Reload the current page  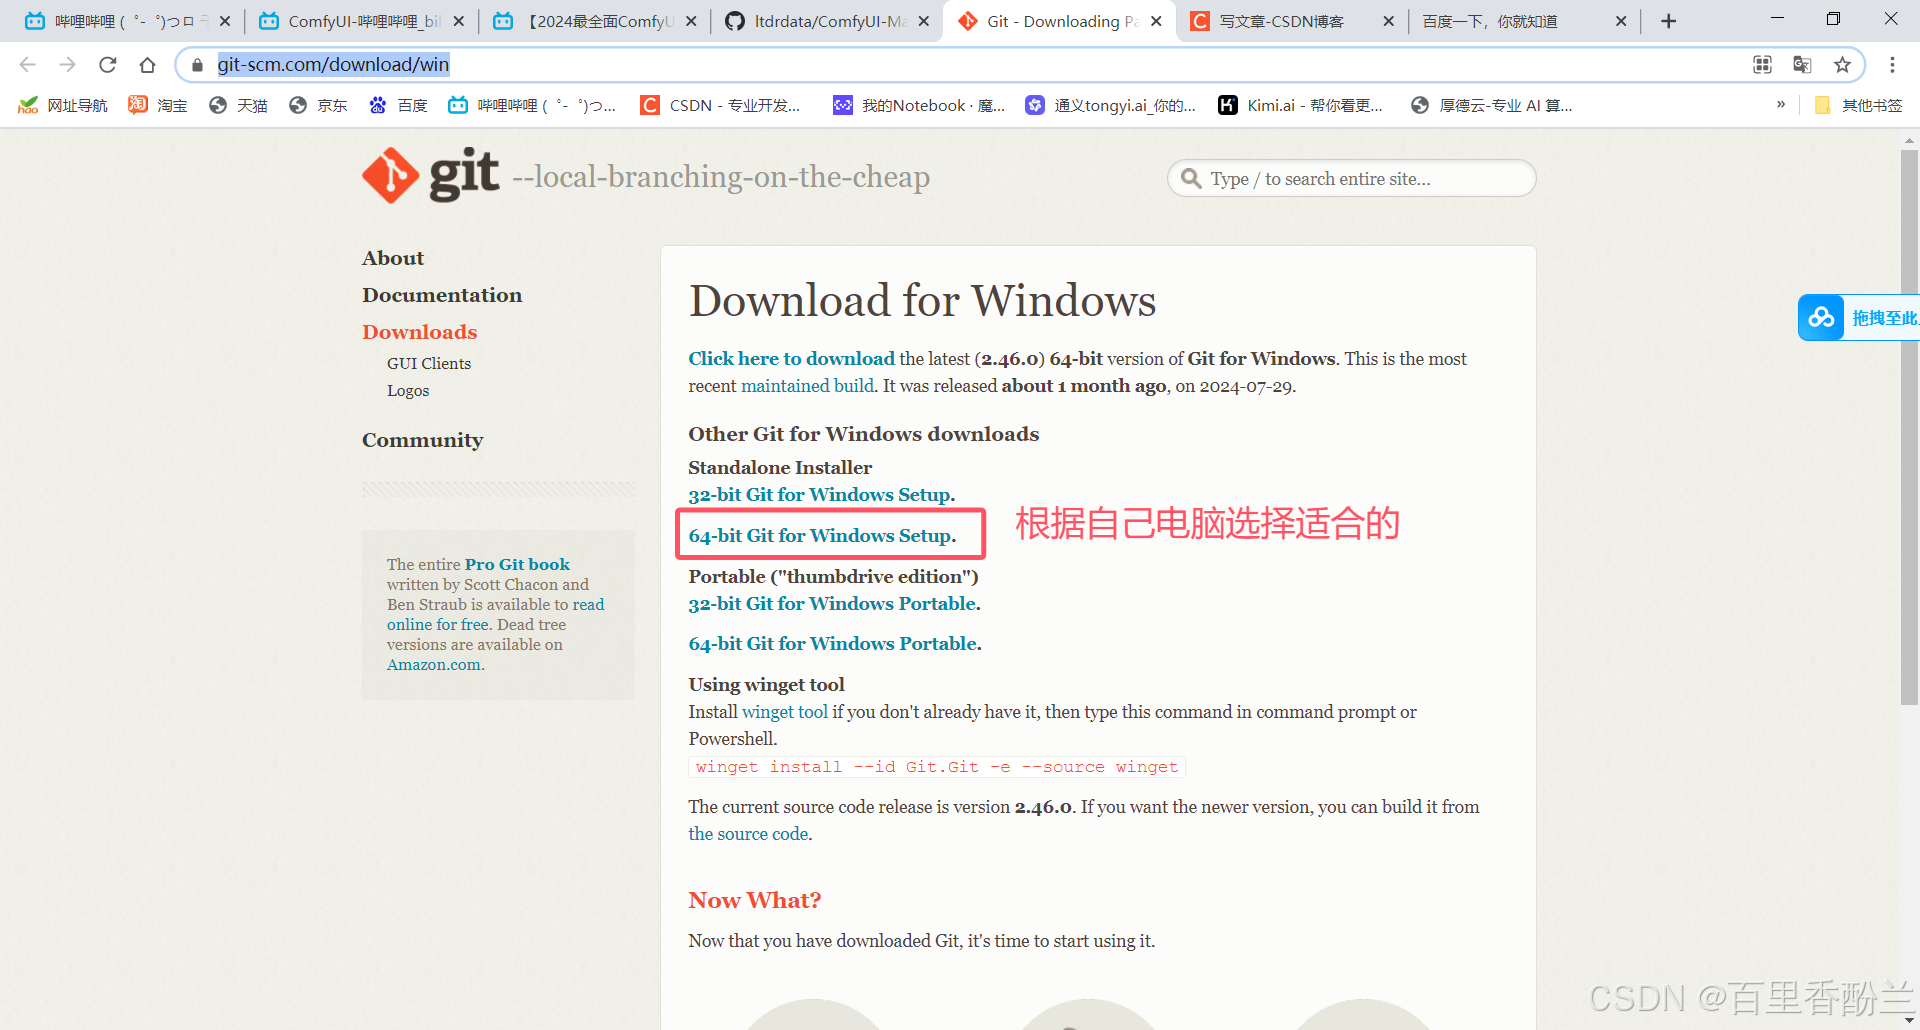point(108,65)
